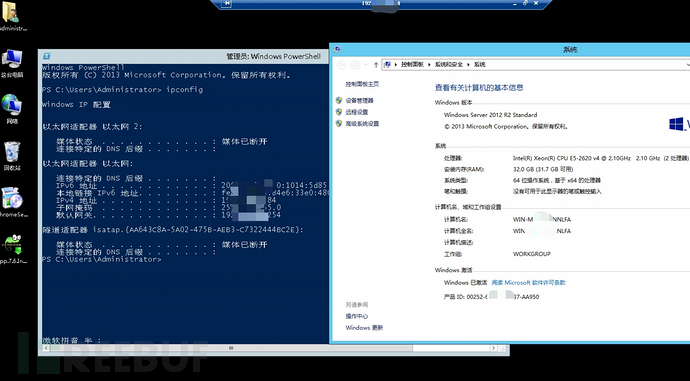Click the Back navigation arrow in System window

tap(341, 65)
